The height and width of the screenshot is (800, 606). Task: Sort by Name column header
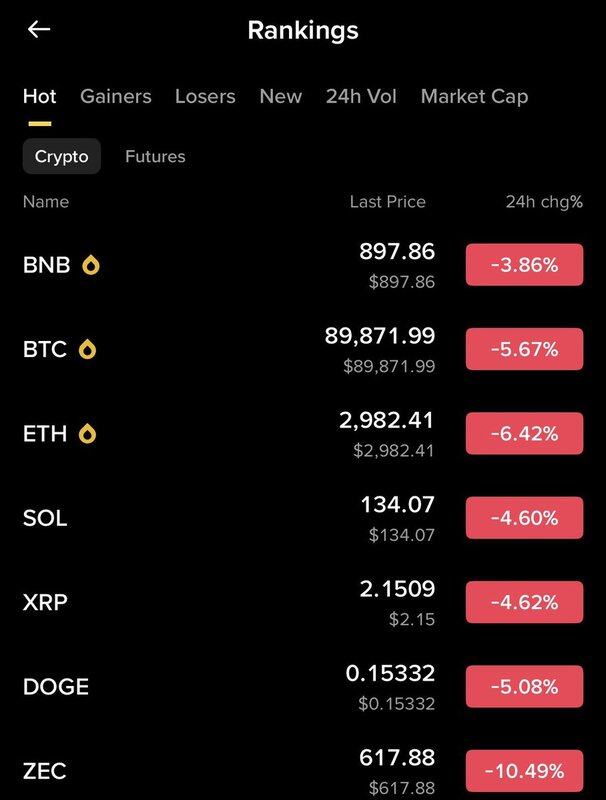(46, 201)
